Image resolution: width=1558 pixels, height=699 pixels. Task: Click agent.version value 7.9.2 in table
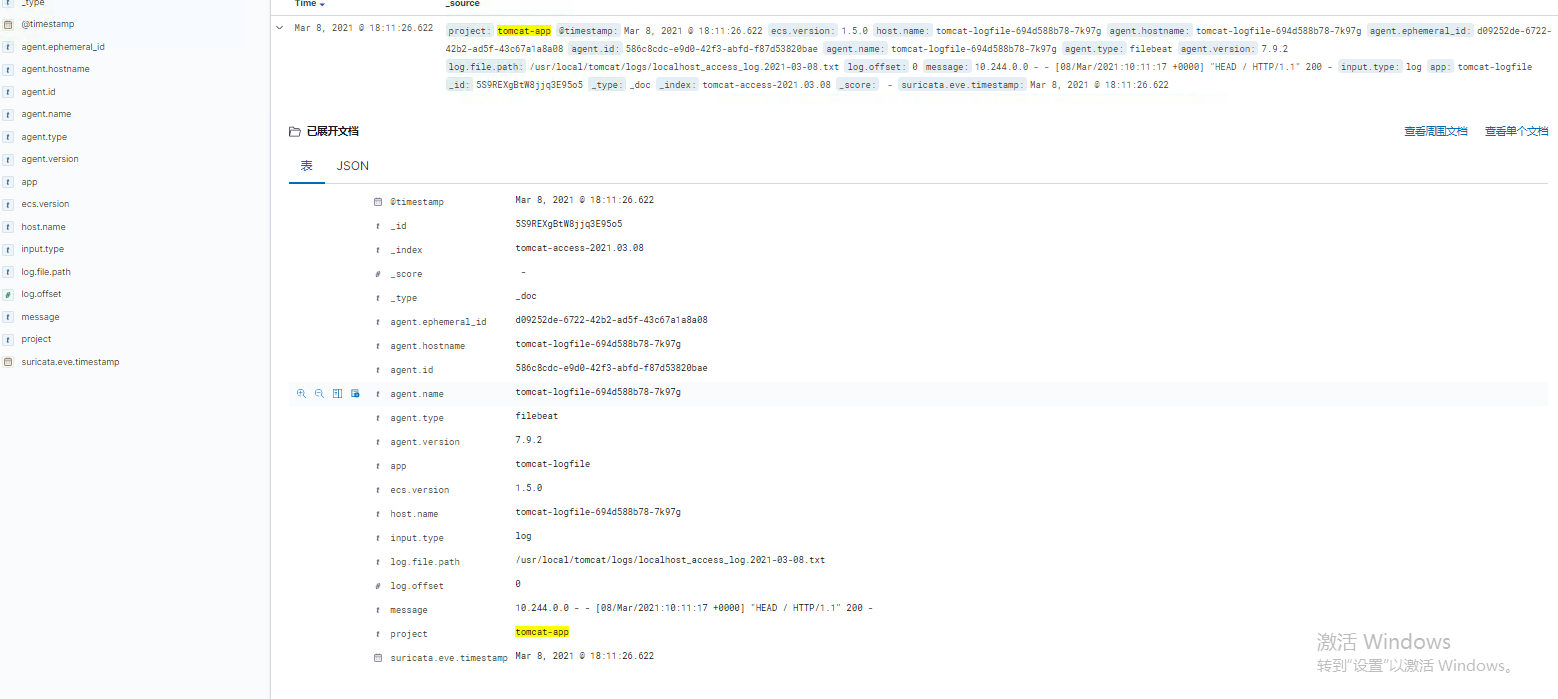[x=529, y=440]
